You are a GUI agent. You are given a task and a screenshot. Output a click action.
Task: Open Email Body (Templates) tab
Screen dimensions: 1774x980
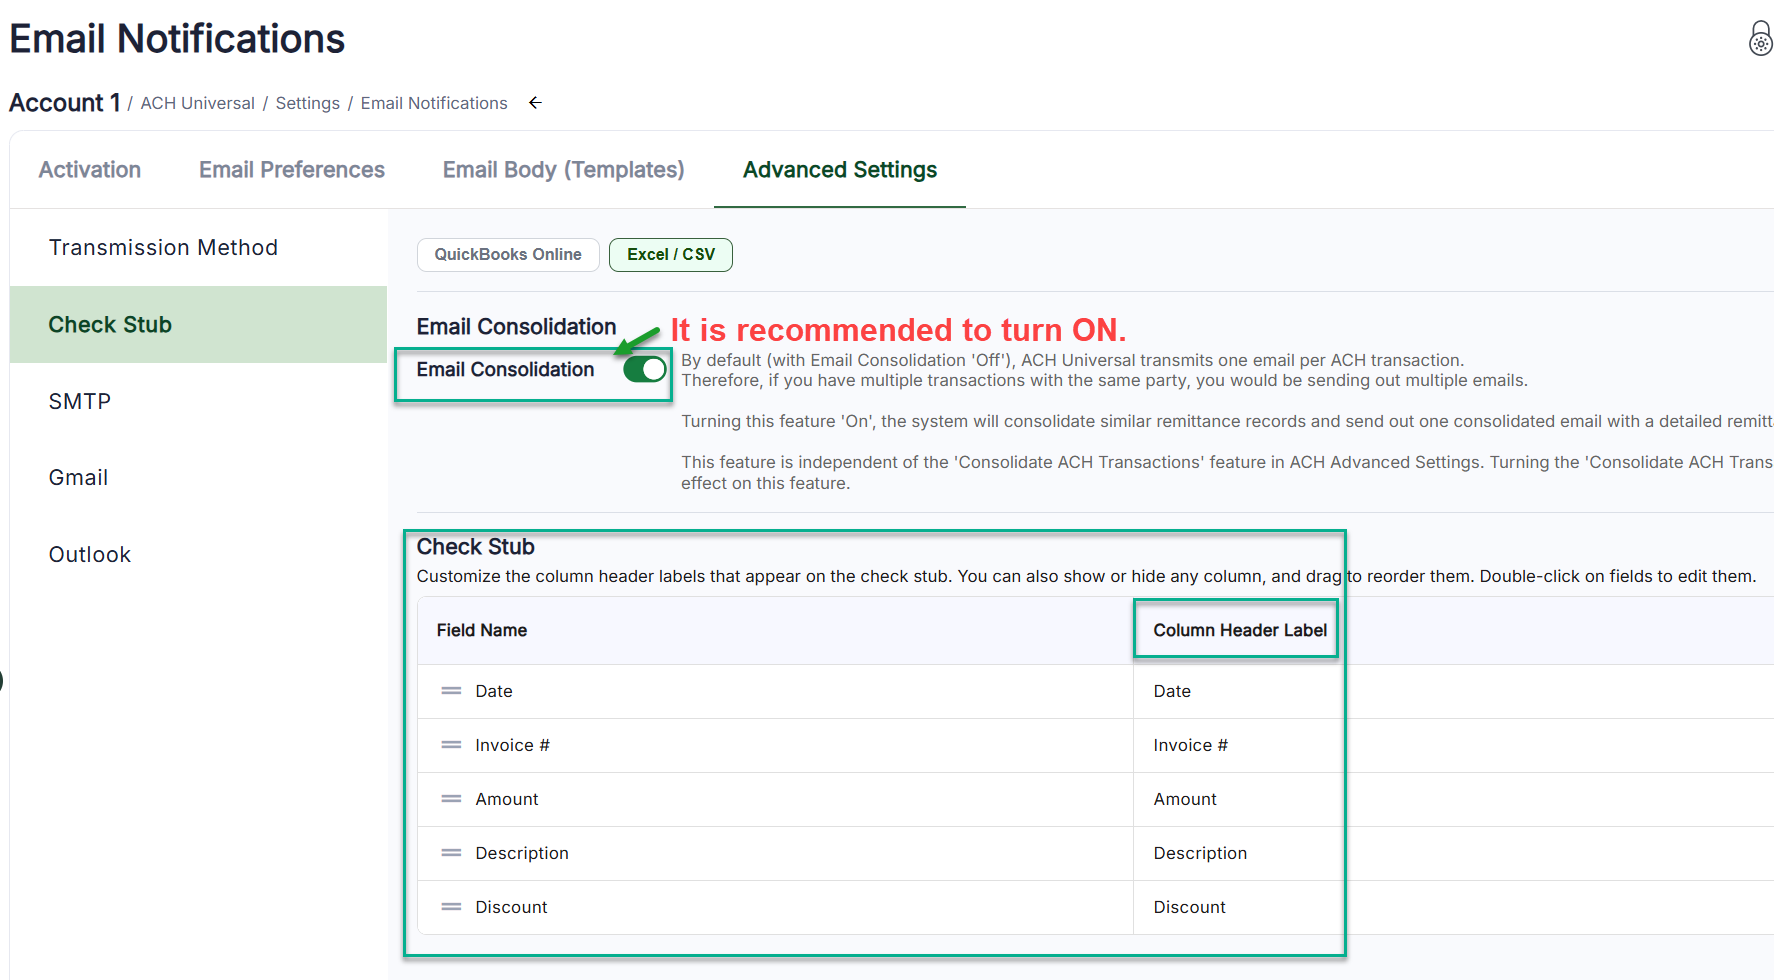coord(563,170)
